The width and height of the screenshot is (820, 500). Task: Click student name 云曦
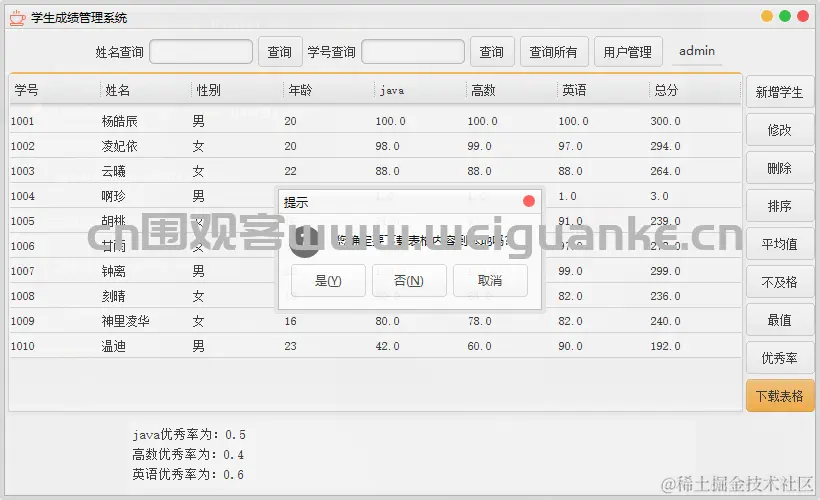pos(113,171)
